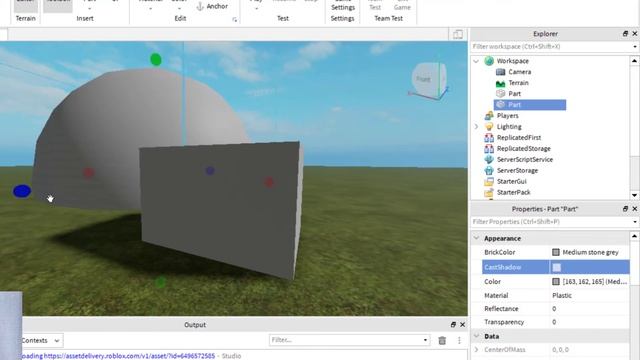Click the Properties scrollbar up arrow
640x360 pixels.
point(634,236)
